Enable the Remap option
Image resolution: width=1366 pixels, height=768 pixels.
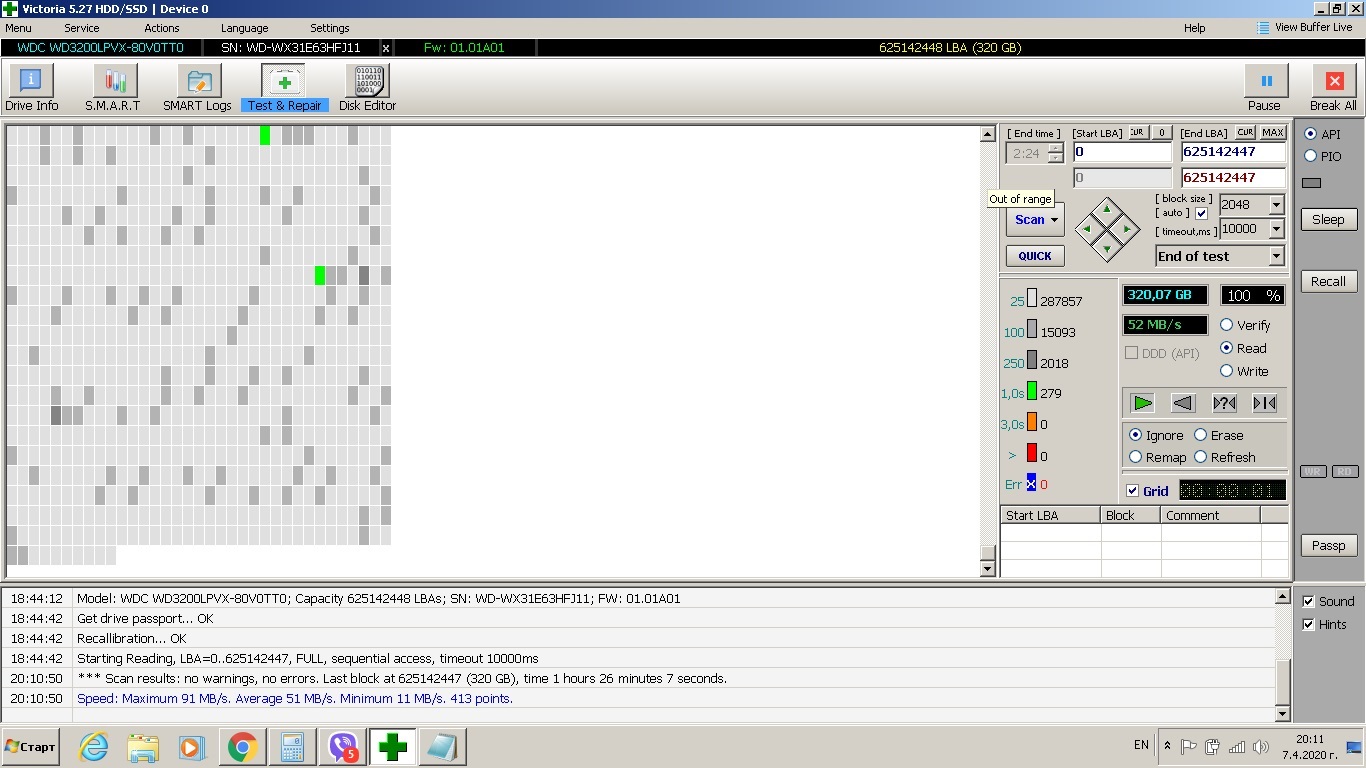pyautogui.click(x=1136, y=457)
